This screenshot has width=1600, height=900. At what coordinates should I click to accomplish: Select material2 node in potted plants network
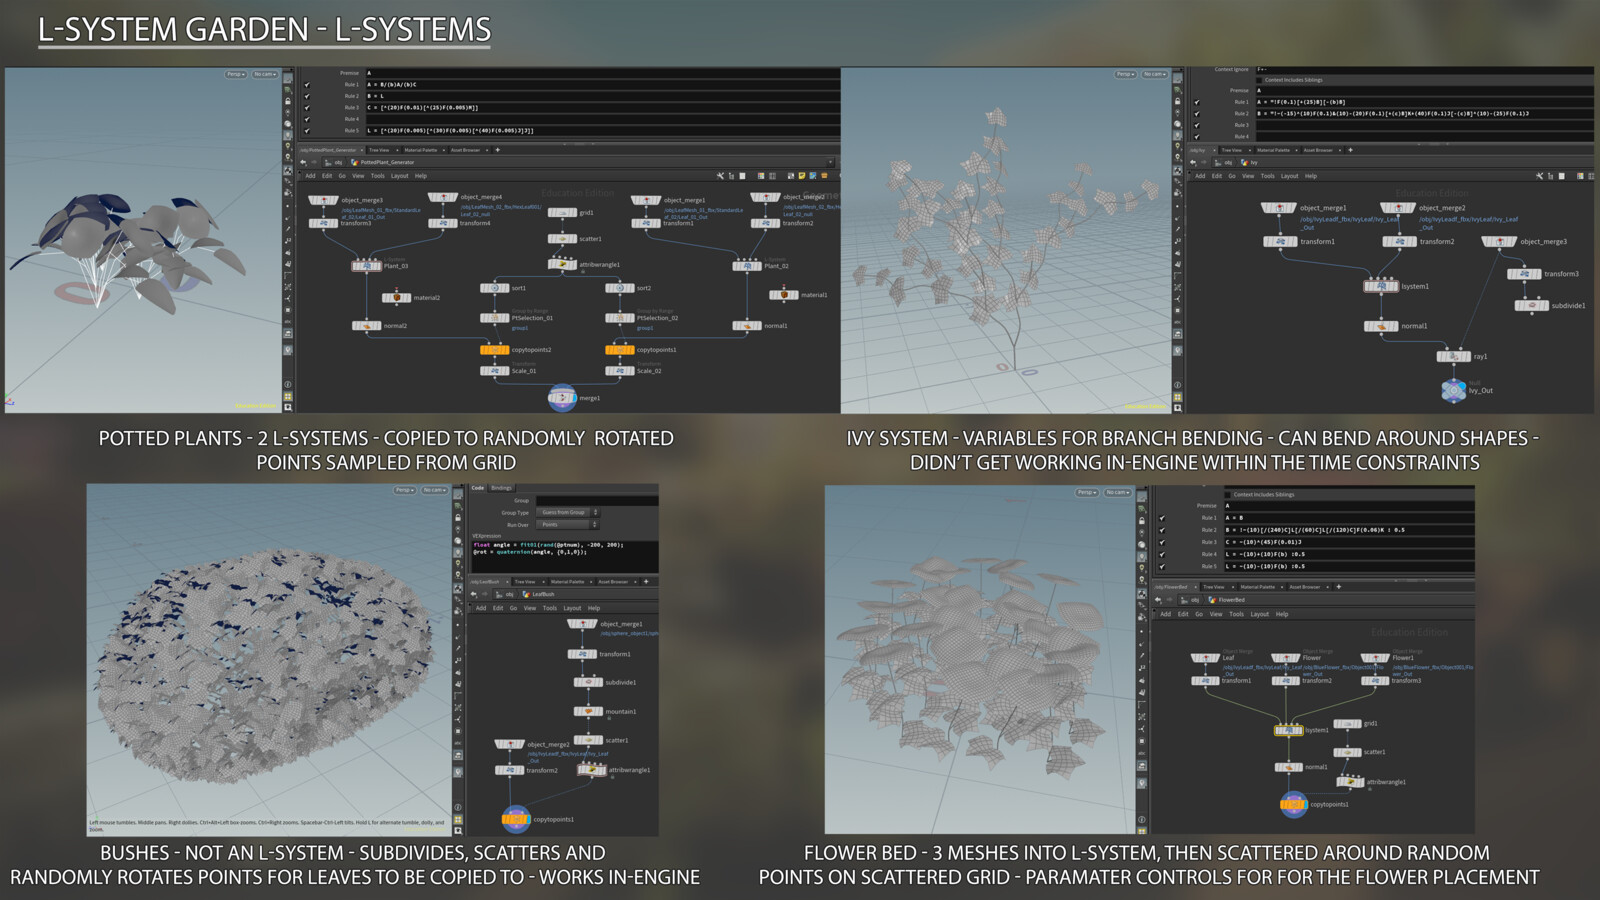pos(397,297)
